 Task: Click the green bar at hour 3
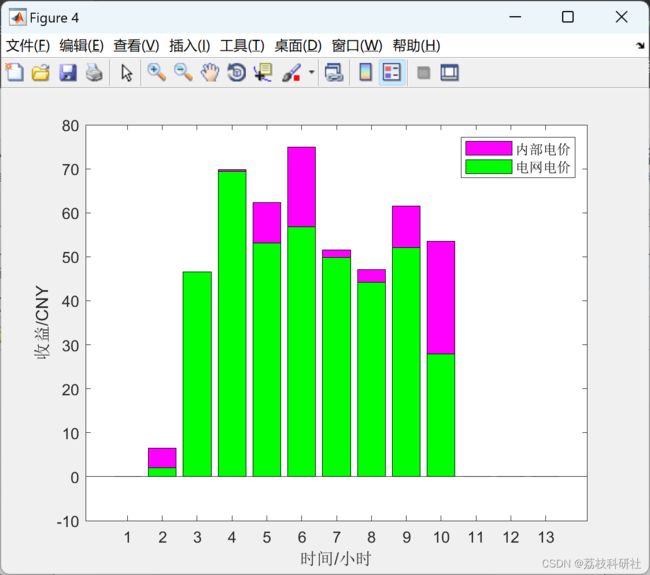click(197, 374)
